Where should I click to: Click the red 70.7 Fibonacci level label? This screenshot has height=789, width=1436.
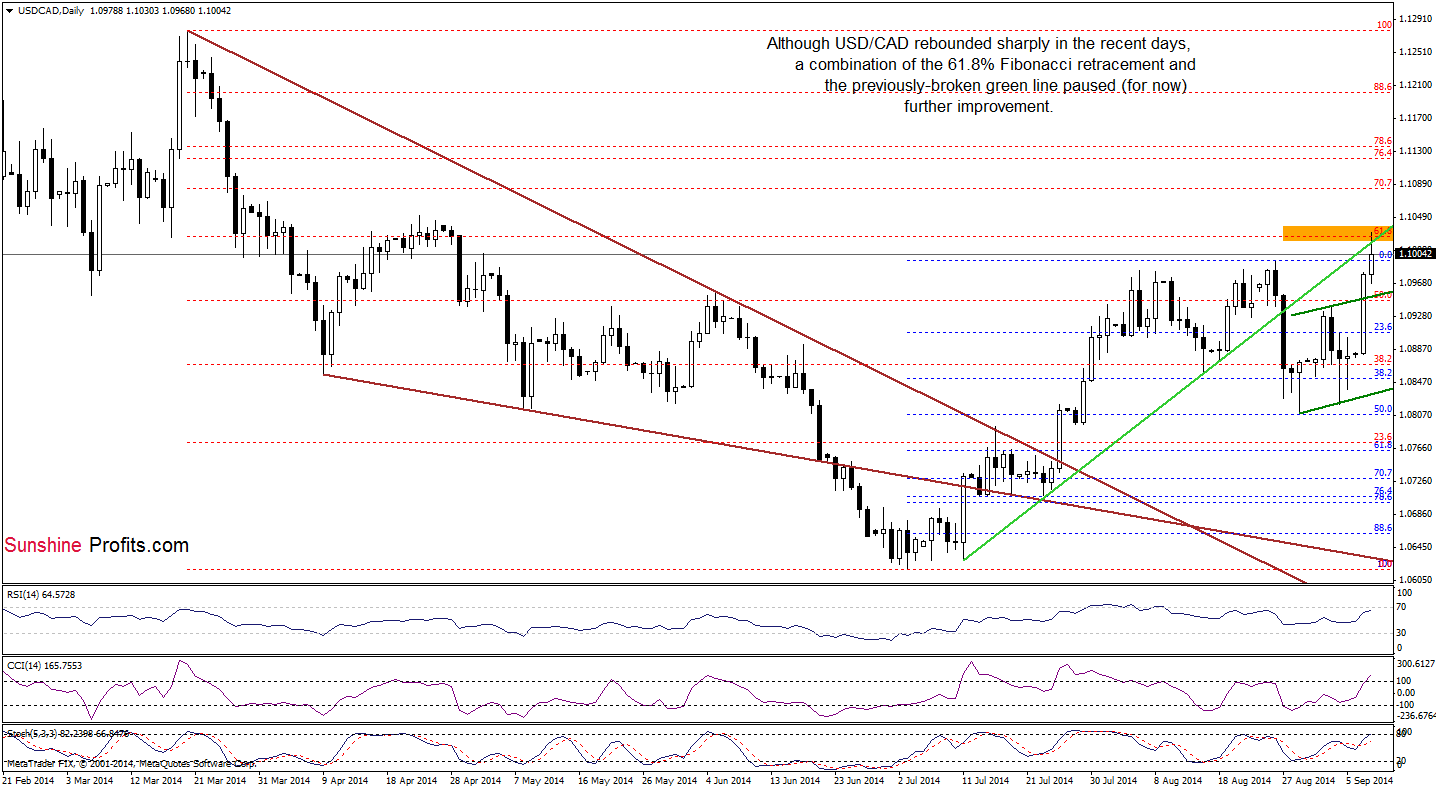tap(1383, 183)
